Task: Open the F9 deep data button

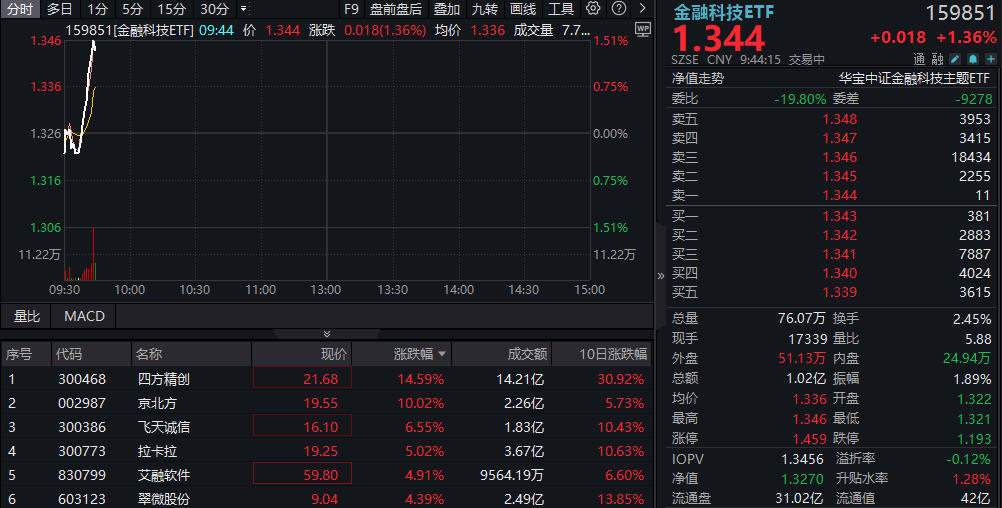Action: point(351,9)
